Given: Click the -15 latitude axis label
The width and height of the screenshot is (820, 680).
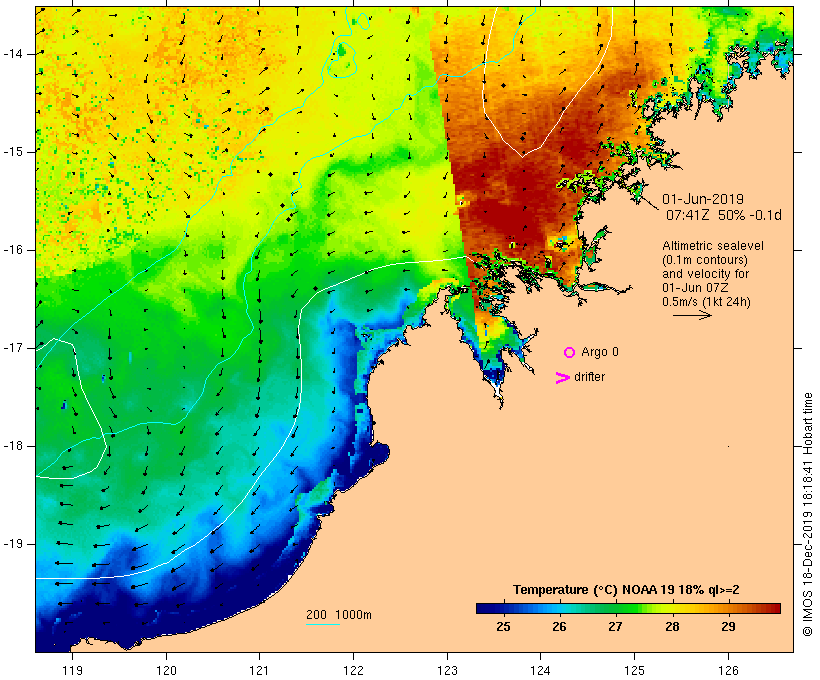Looking at the screenshot, I should (x=13, y=152).
